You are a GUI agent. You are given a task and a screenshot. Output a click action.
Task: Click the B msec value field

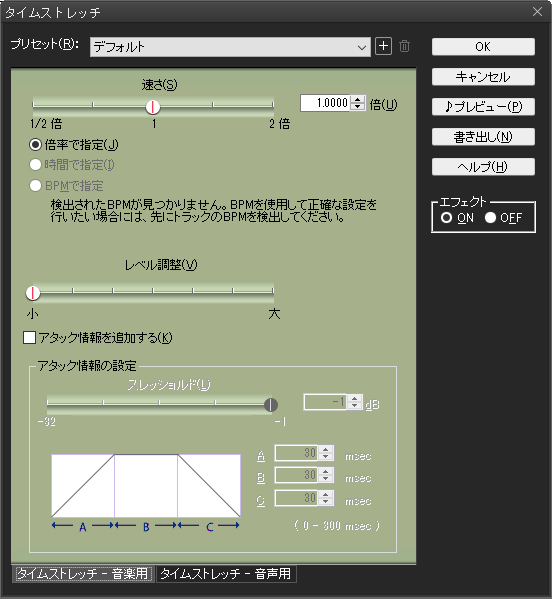pyautogui.click(x=296, y=475)
